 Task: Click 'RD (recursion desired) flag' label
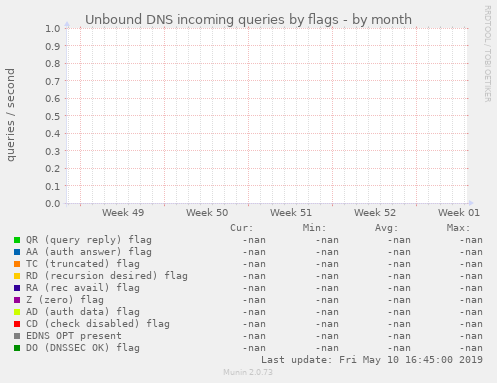[x=107, y=276]
